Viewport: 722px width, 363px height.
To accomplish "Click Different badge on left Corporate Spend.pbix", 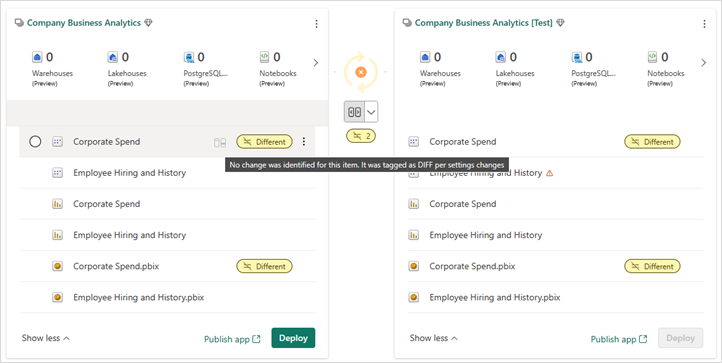I will click(x=264, y=266).
